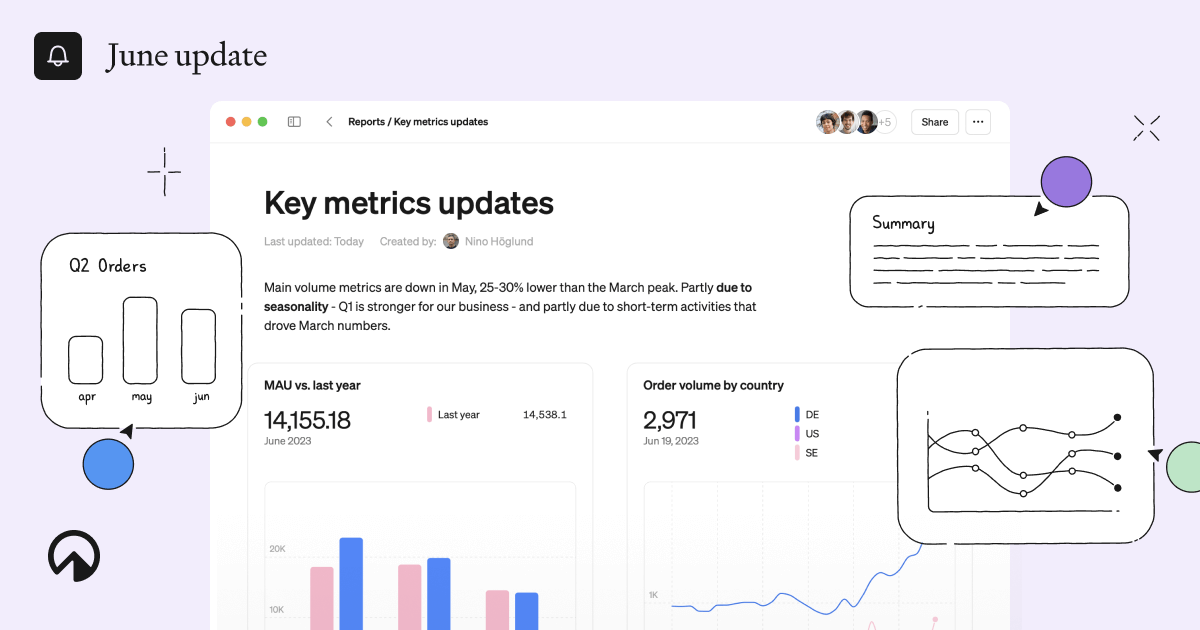Click the last year value 14,538.1

545,414
